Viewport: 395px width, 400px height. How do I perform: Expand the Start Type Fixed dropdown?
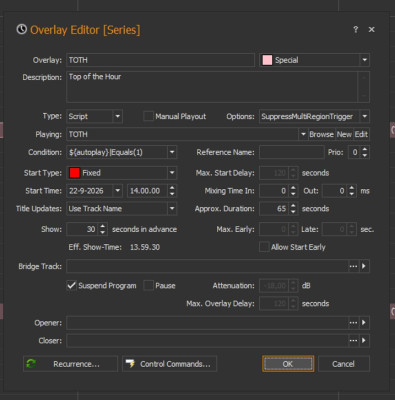coord(172,173)
